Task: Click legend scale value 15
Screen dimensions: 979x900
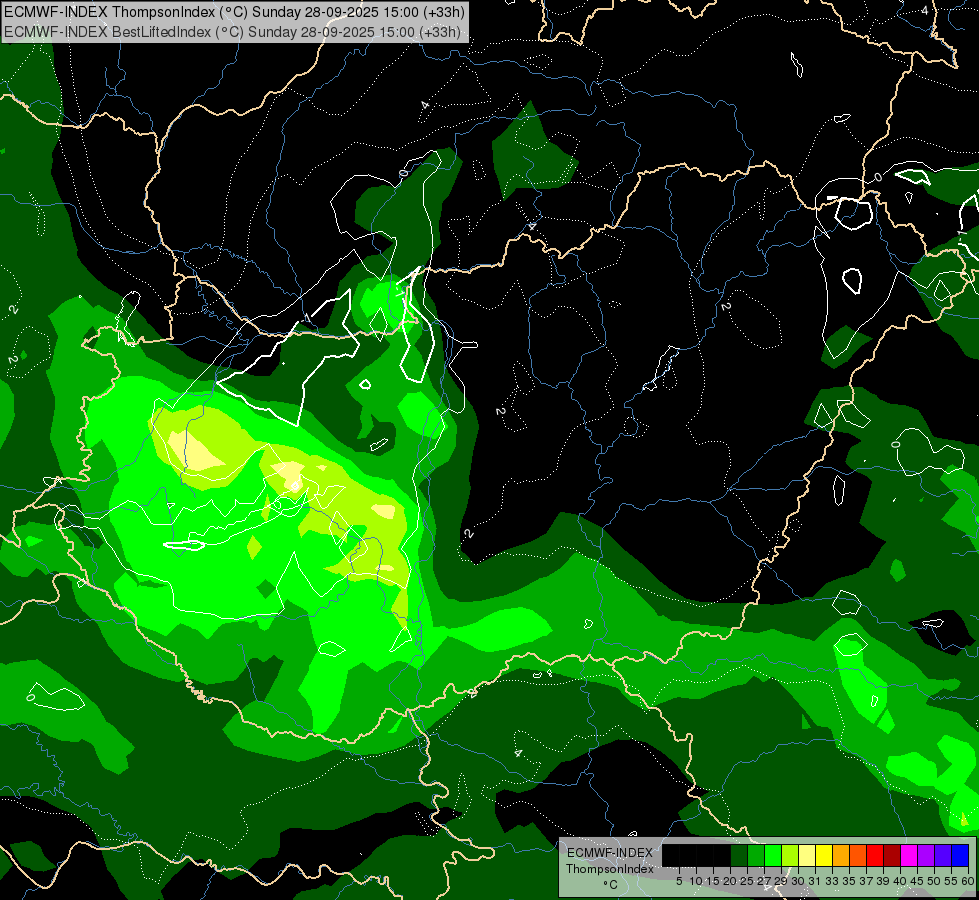Action: coord(713,881)
